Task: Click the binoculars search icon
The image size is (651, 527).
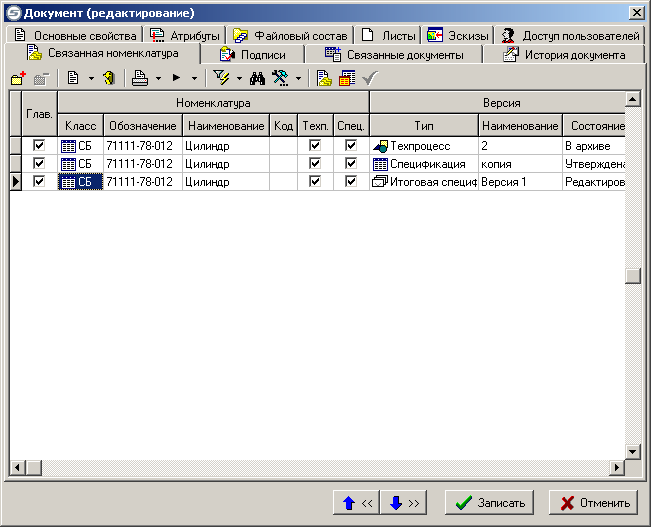Action: point(257,78)
